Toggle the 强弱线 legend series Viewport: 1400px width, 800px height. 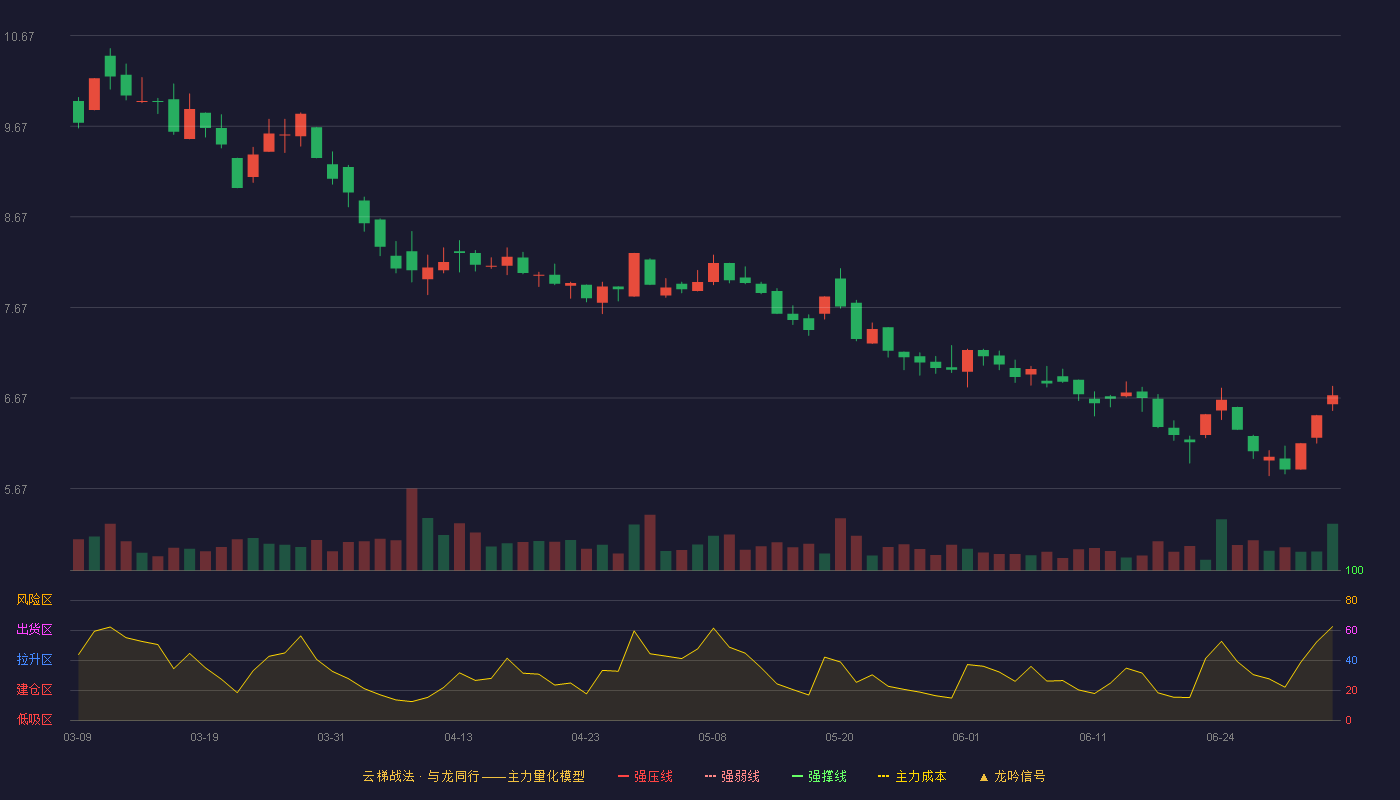(x=732, y=776)
